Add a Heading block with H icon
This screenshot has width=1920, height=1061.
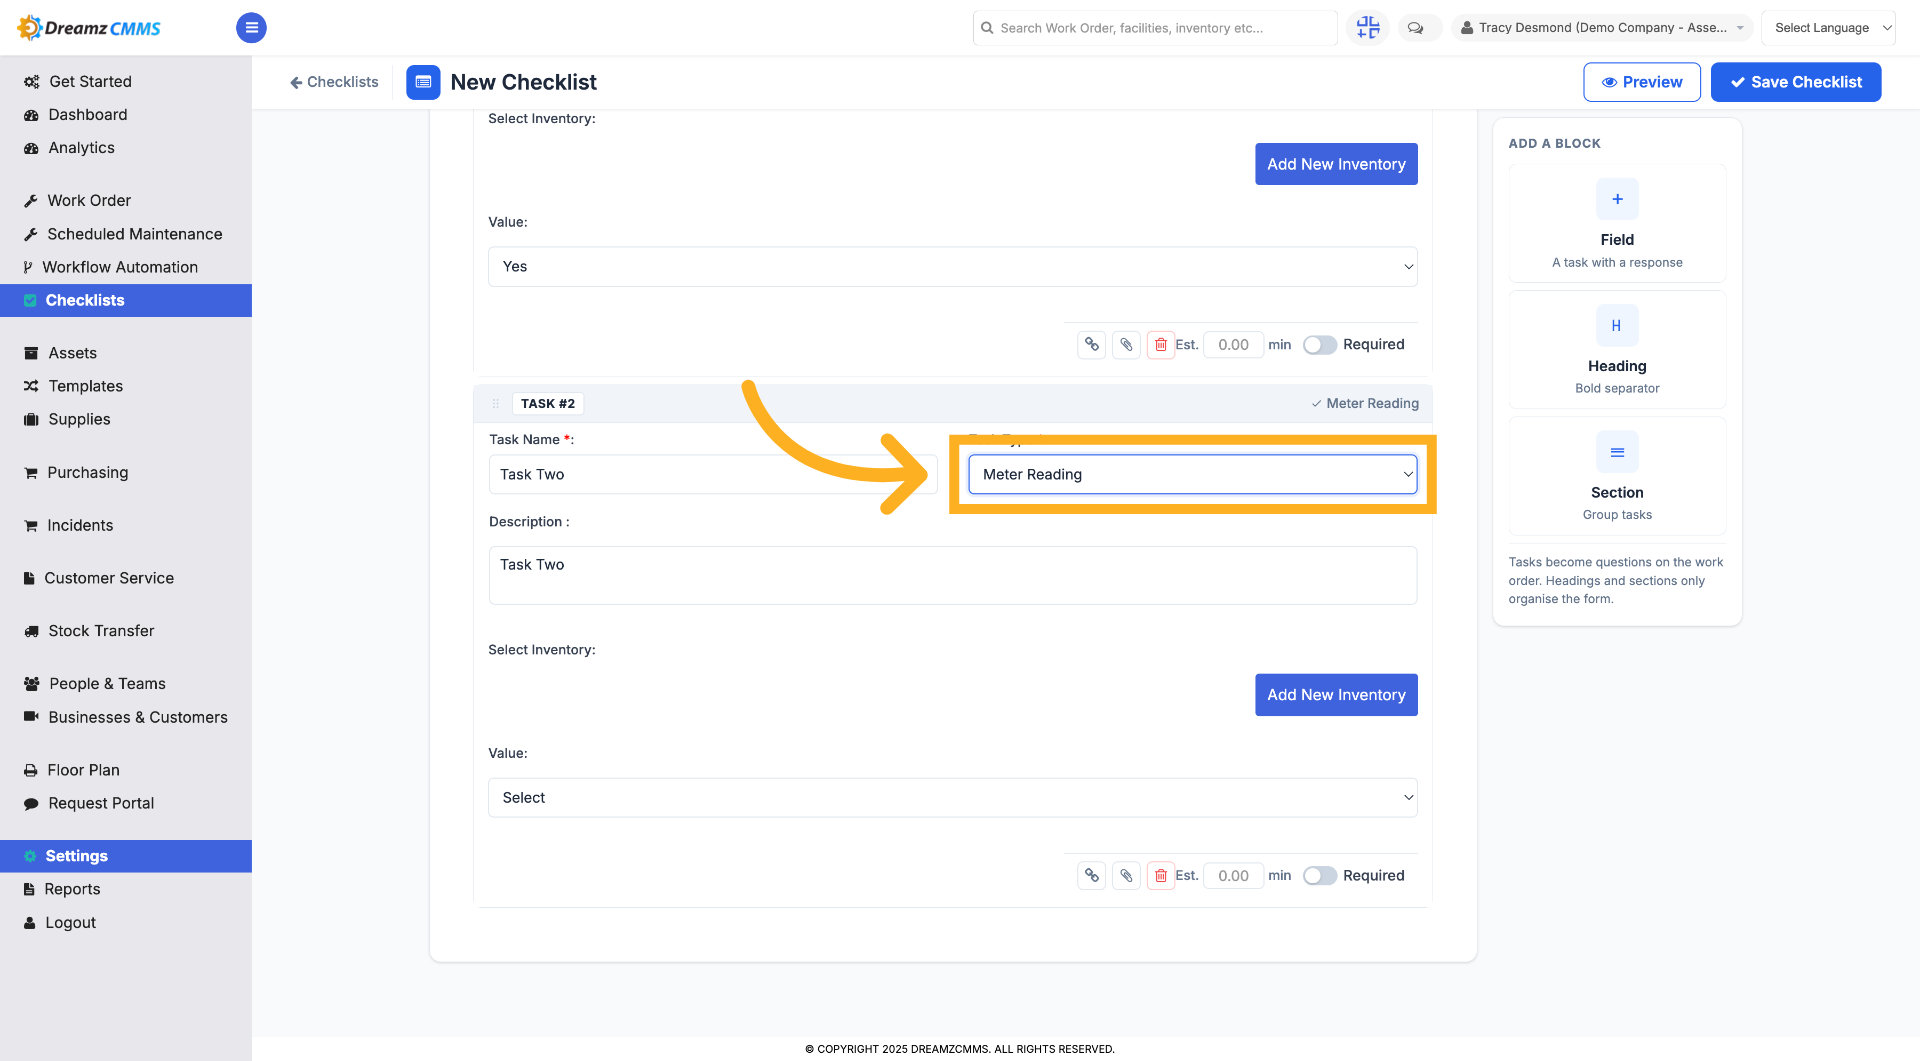coord(1617,326)
